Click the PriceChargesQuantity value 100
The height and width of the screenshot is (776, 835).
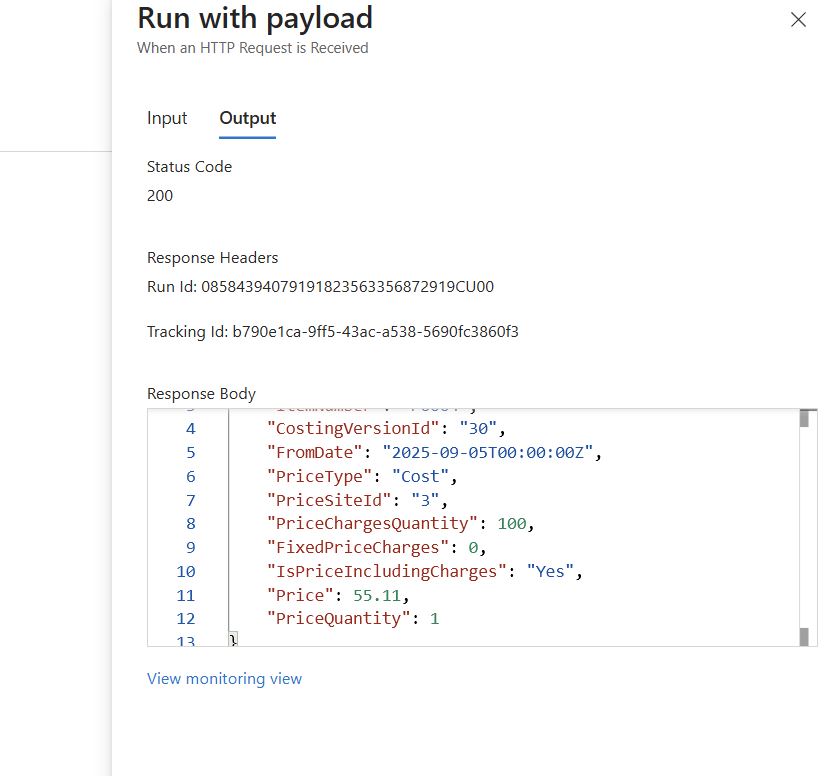[511, 523]
